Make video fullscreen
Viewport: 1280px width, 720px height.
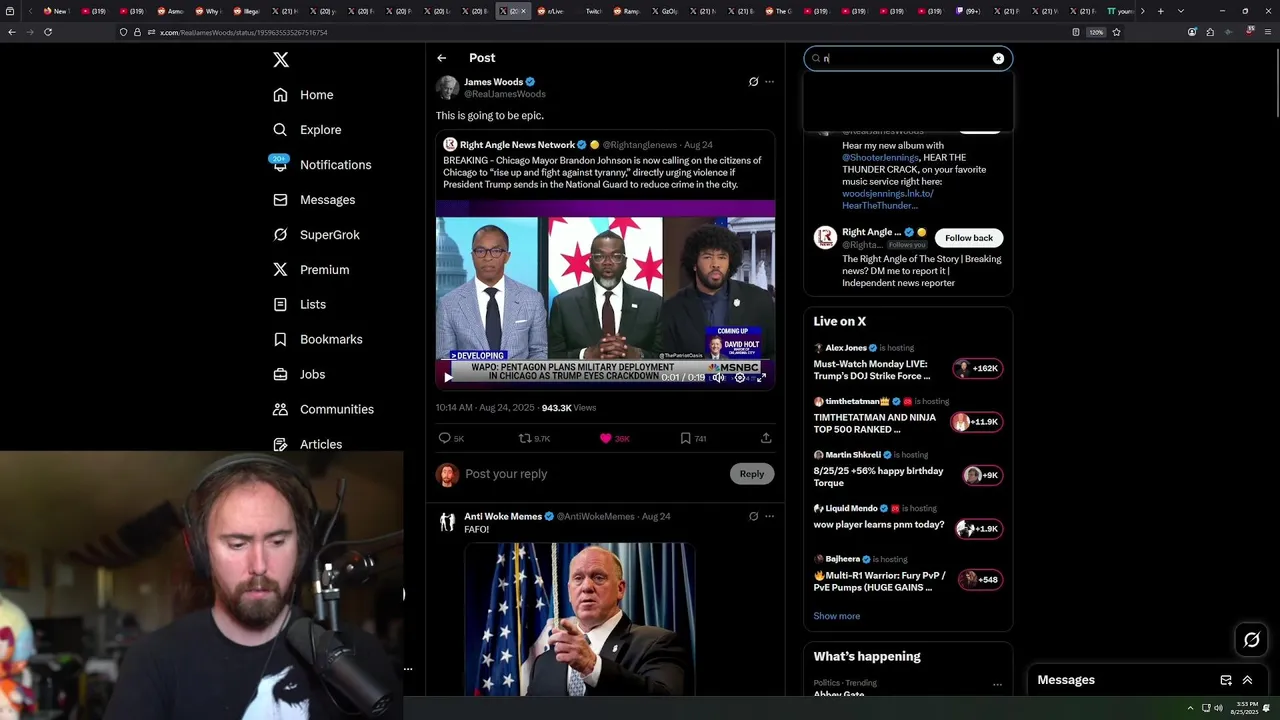(x=761, y=377)
